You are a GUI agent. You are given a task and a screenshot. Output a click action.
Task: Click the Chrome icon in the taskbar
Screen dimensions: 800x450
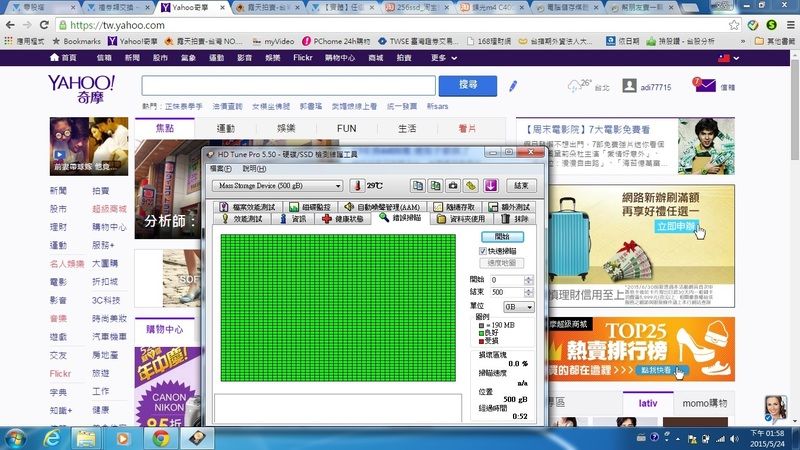[x=159, y=437]
